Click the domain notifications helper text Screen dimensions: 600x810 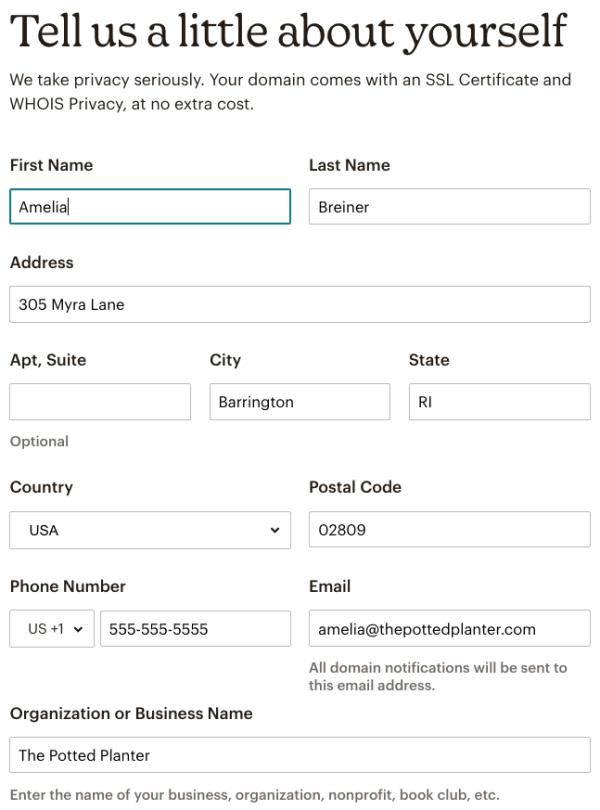click(x=438, y=676)
